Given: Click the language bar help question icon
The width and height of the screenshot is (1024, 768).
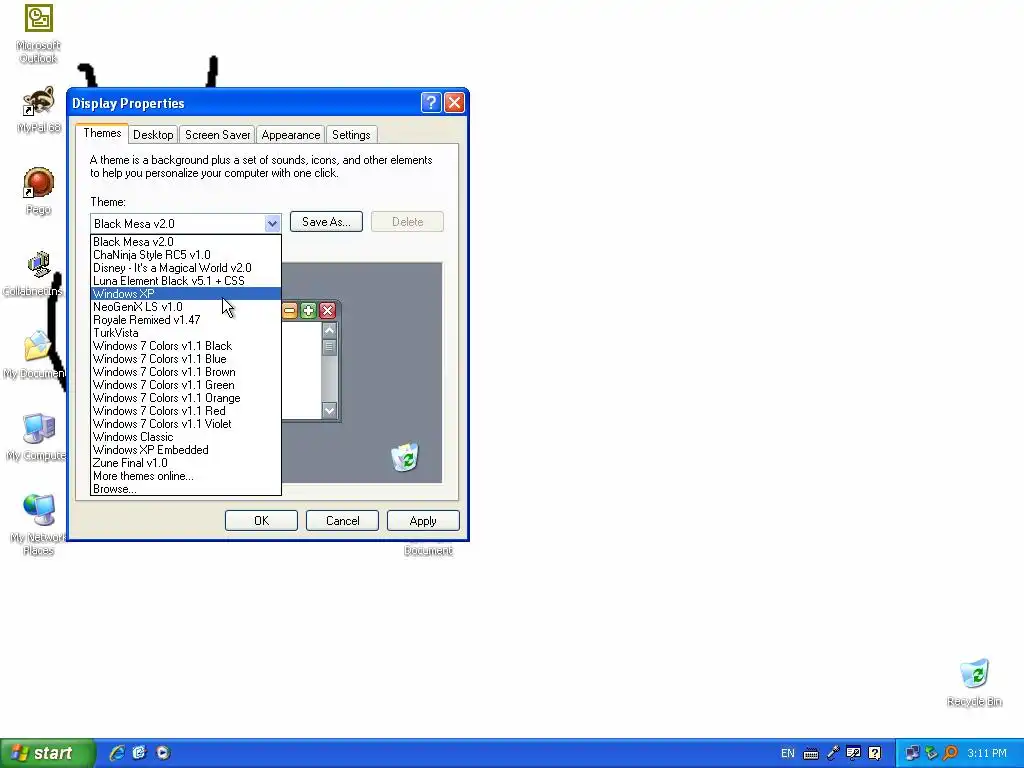Looking at the screenshot, I should [875, 754].
